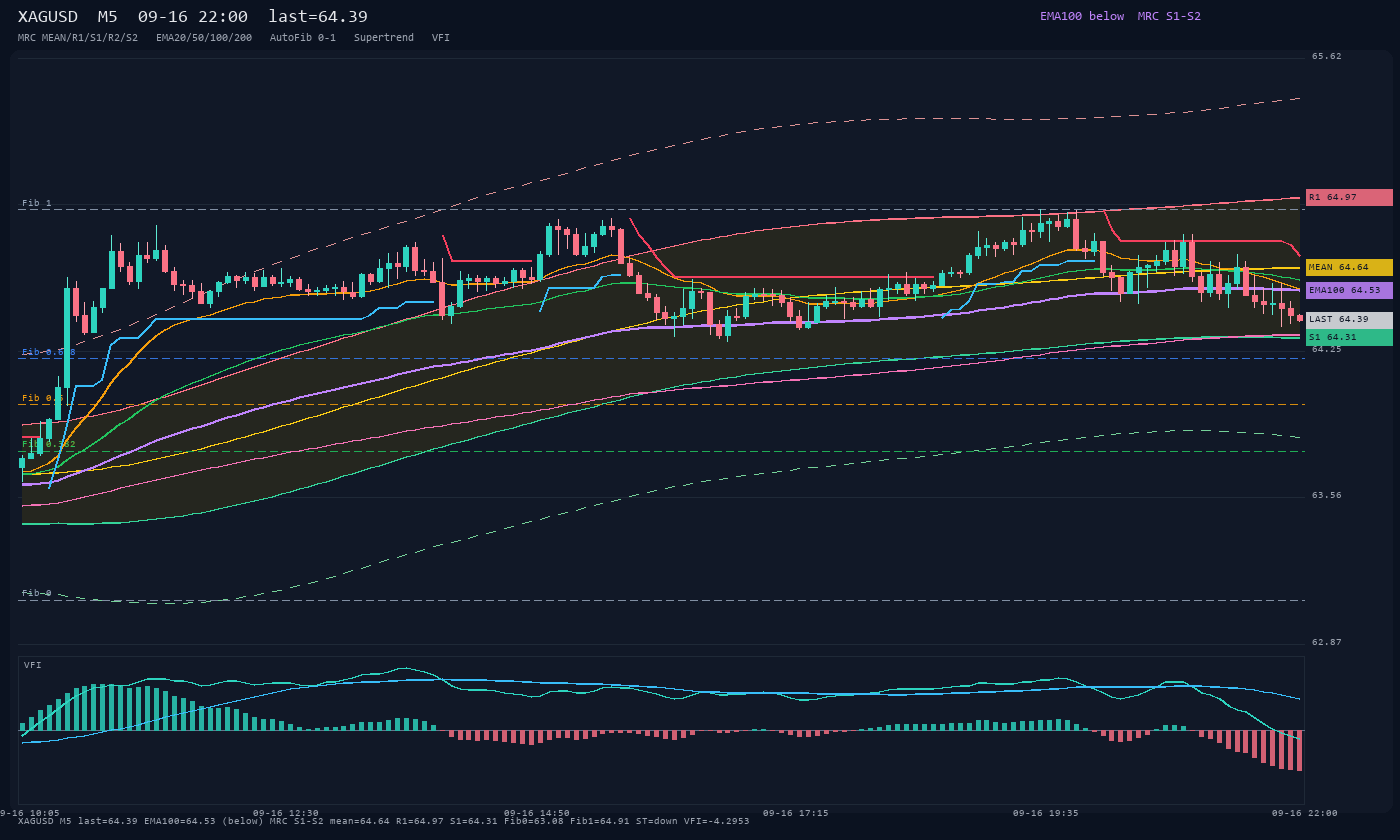Click the '09-16 17:15' time axis label
This screenshot has height=840, width=1400.
[x=795, y=813]
